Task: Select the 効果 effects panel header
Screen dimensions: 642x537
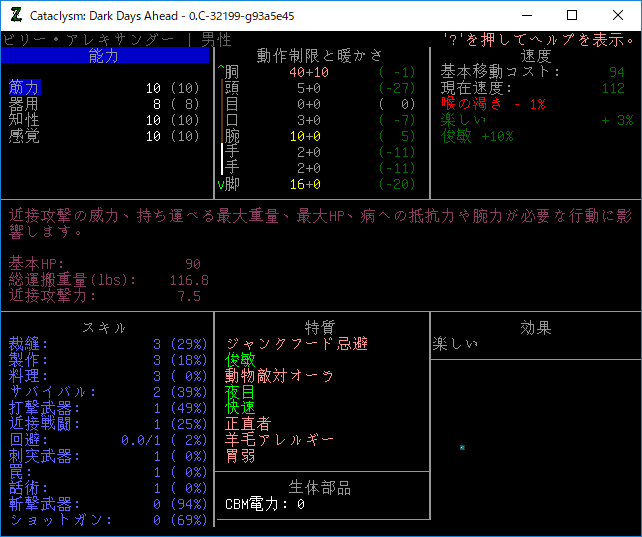Action: click(535, 328)
